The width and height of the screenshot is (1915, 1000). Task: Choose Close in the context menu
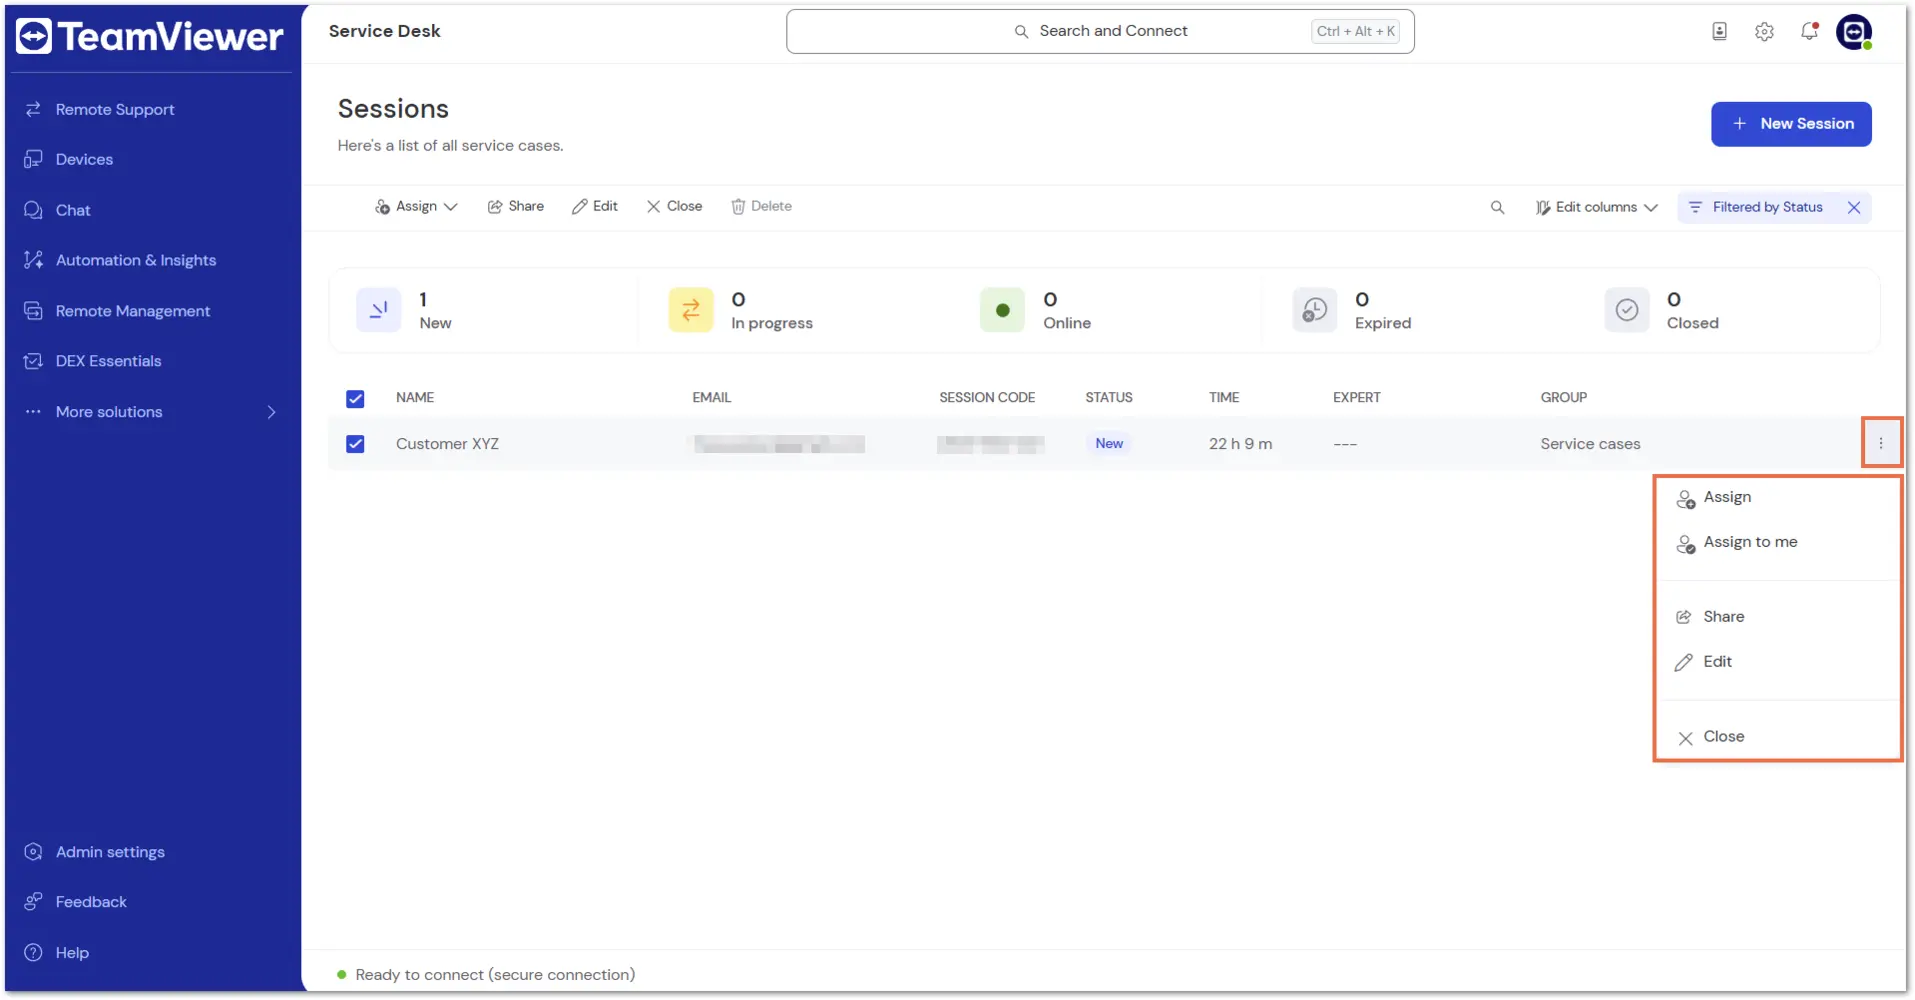pos(1722,737)
